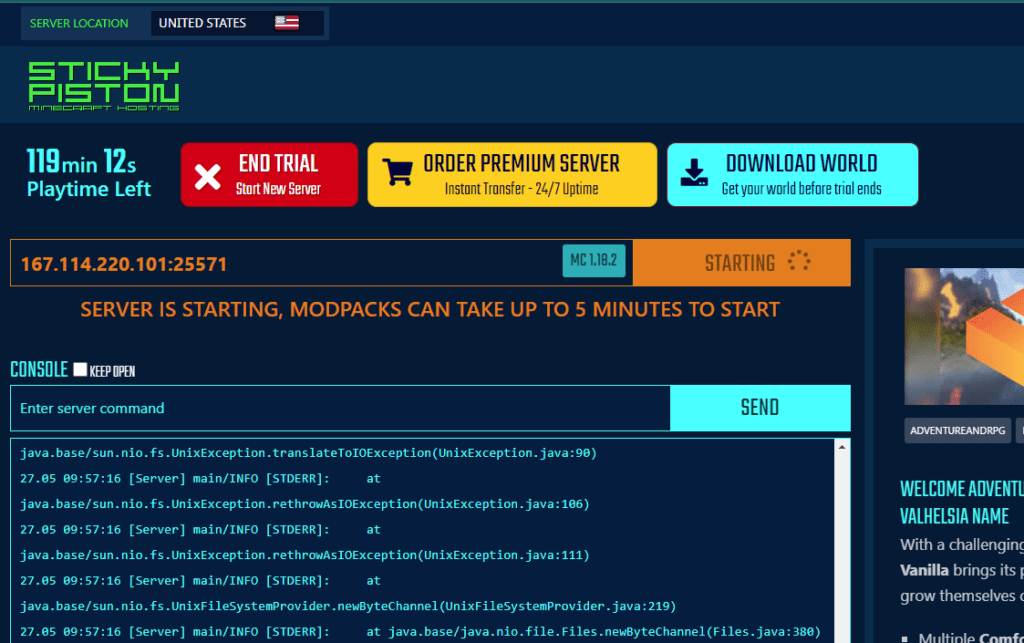Click the server IP address
Image resolution: width=1024 pixels, height=643 pixels.
coord(123,263)
